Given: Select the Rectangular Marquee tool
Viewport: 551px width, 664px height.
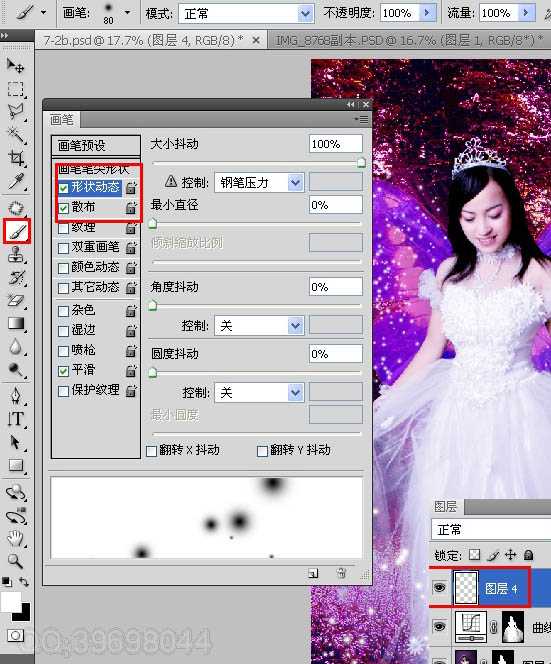Looking at the screenshot, I should pos(16,89).
